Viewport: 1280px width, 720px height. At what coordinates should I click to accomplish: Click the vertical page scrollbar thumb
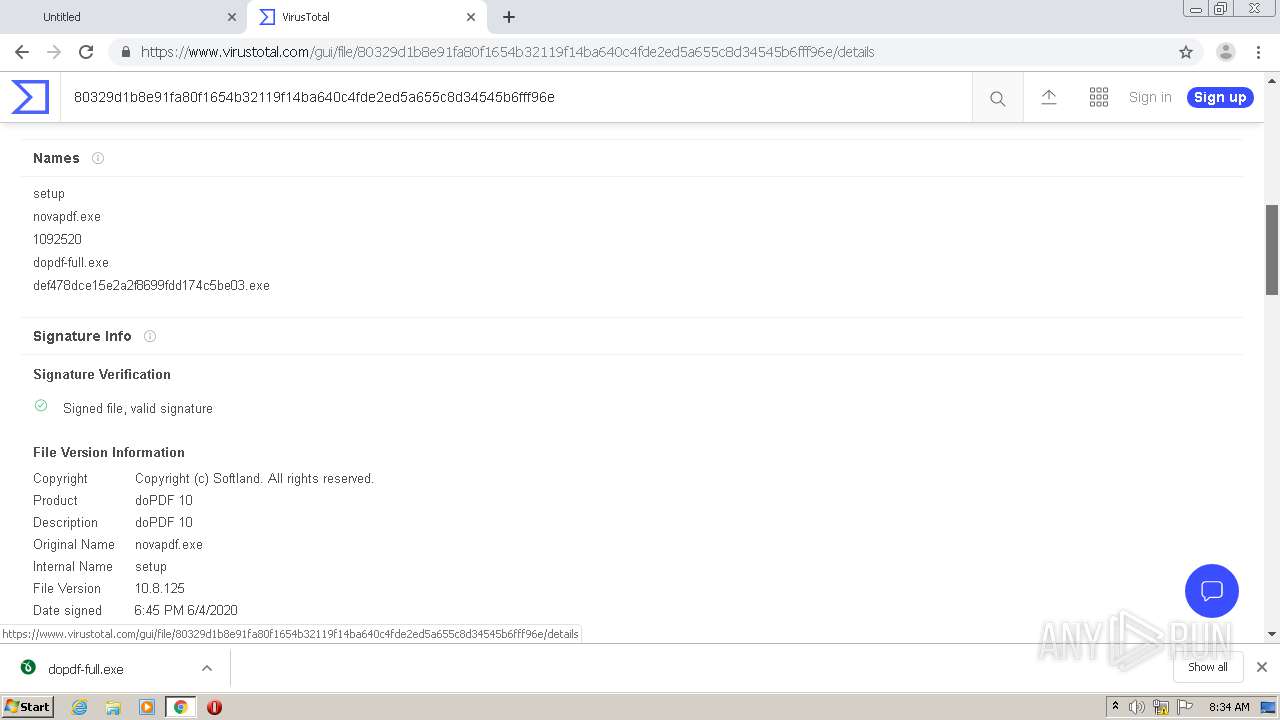(1272, 249)
